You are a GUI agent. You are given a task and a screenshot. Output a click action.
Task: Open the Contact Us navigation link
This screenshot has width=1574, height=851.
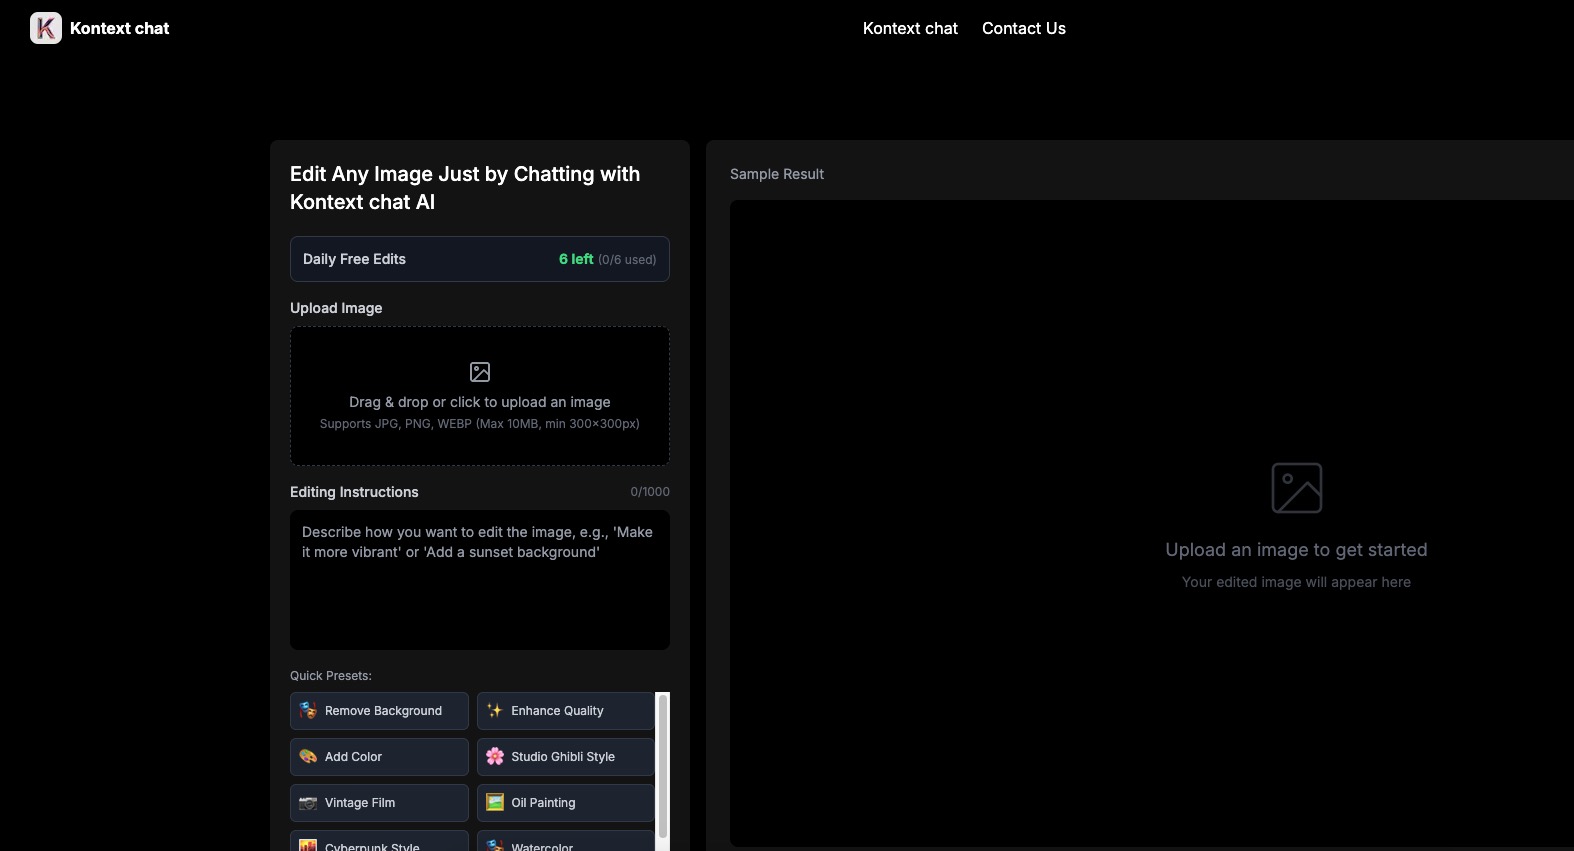pyautogui.click(x=1023, y=28)
